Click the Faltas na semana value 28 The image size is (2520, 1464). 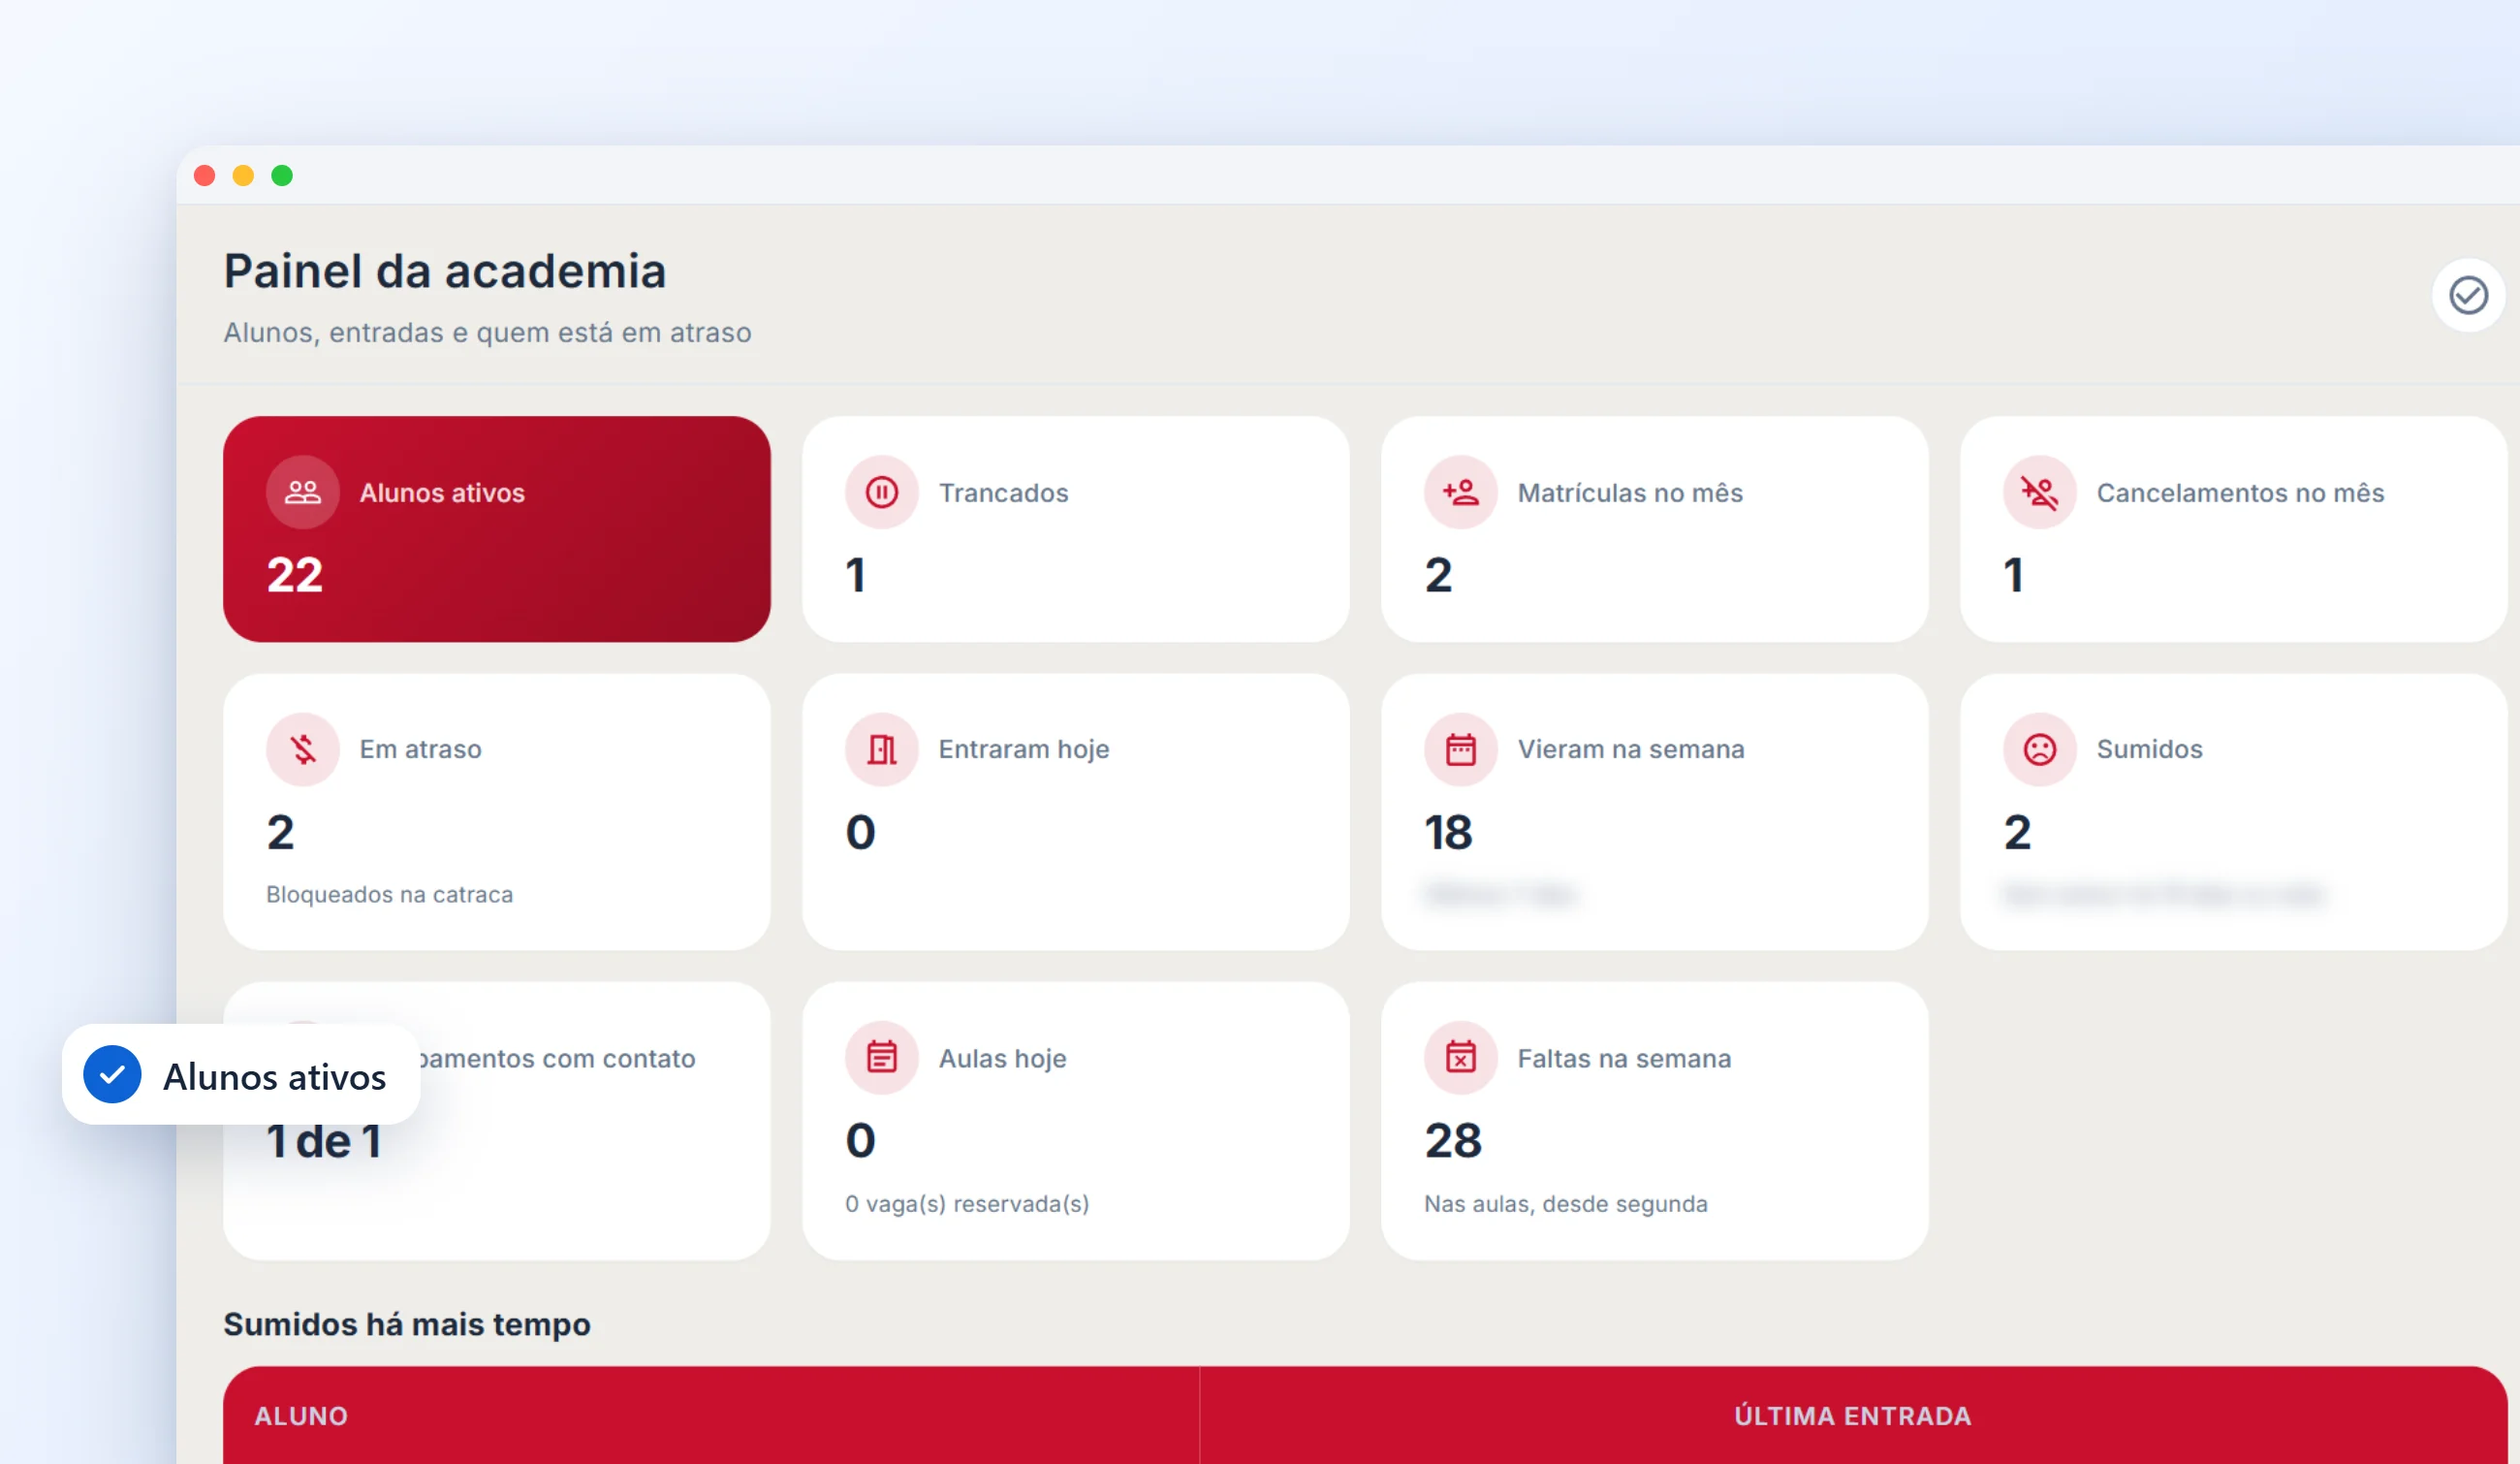1453,1141
